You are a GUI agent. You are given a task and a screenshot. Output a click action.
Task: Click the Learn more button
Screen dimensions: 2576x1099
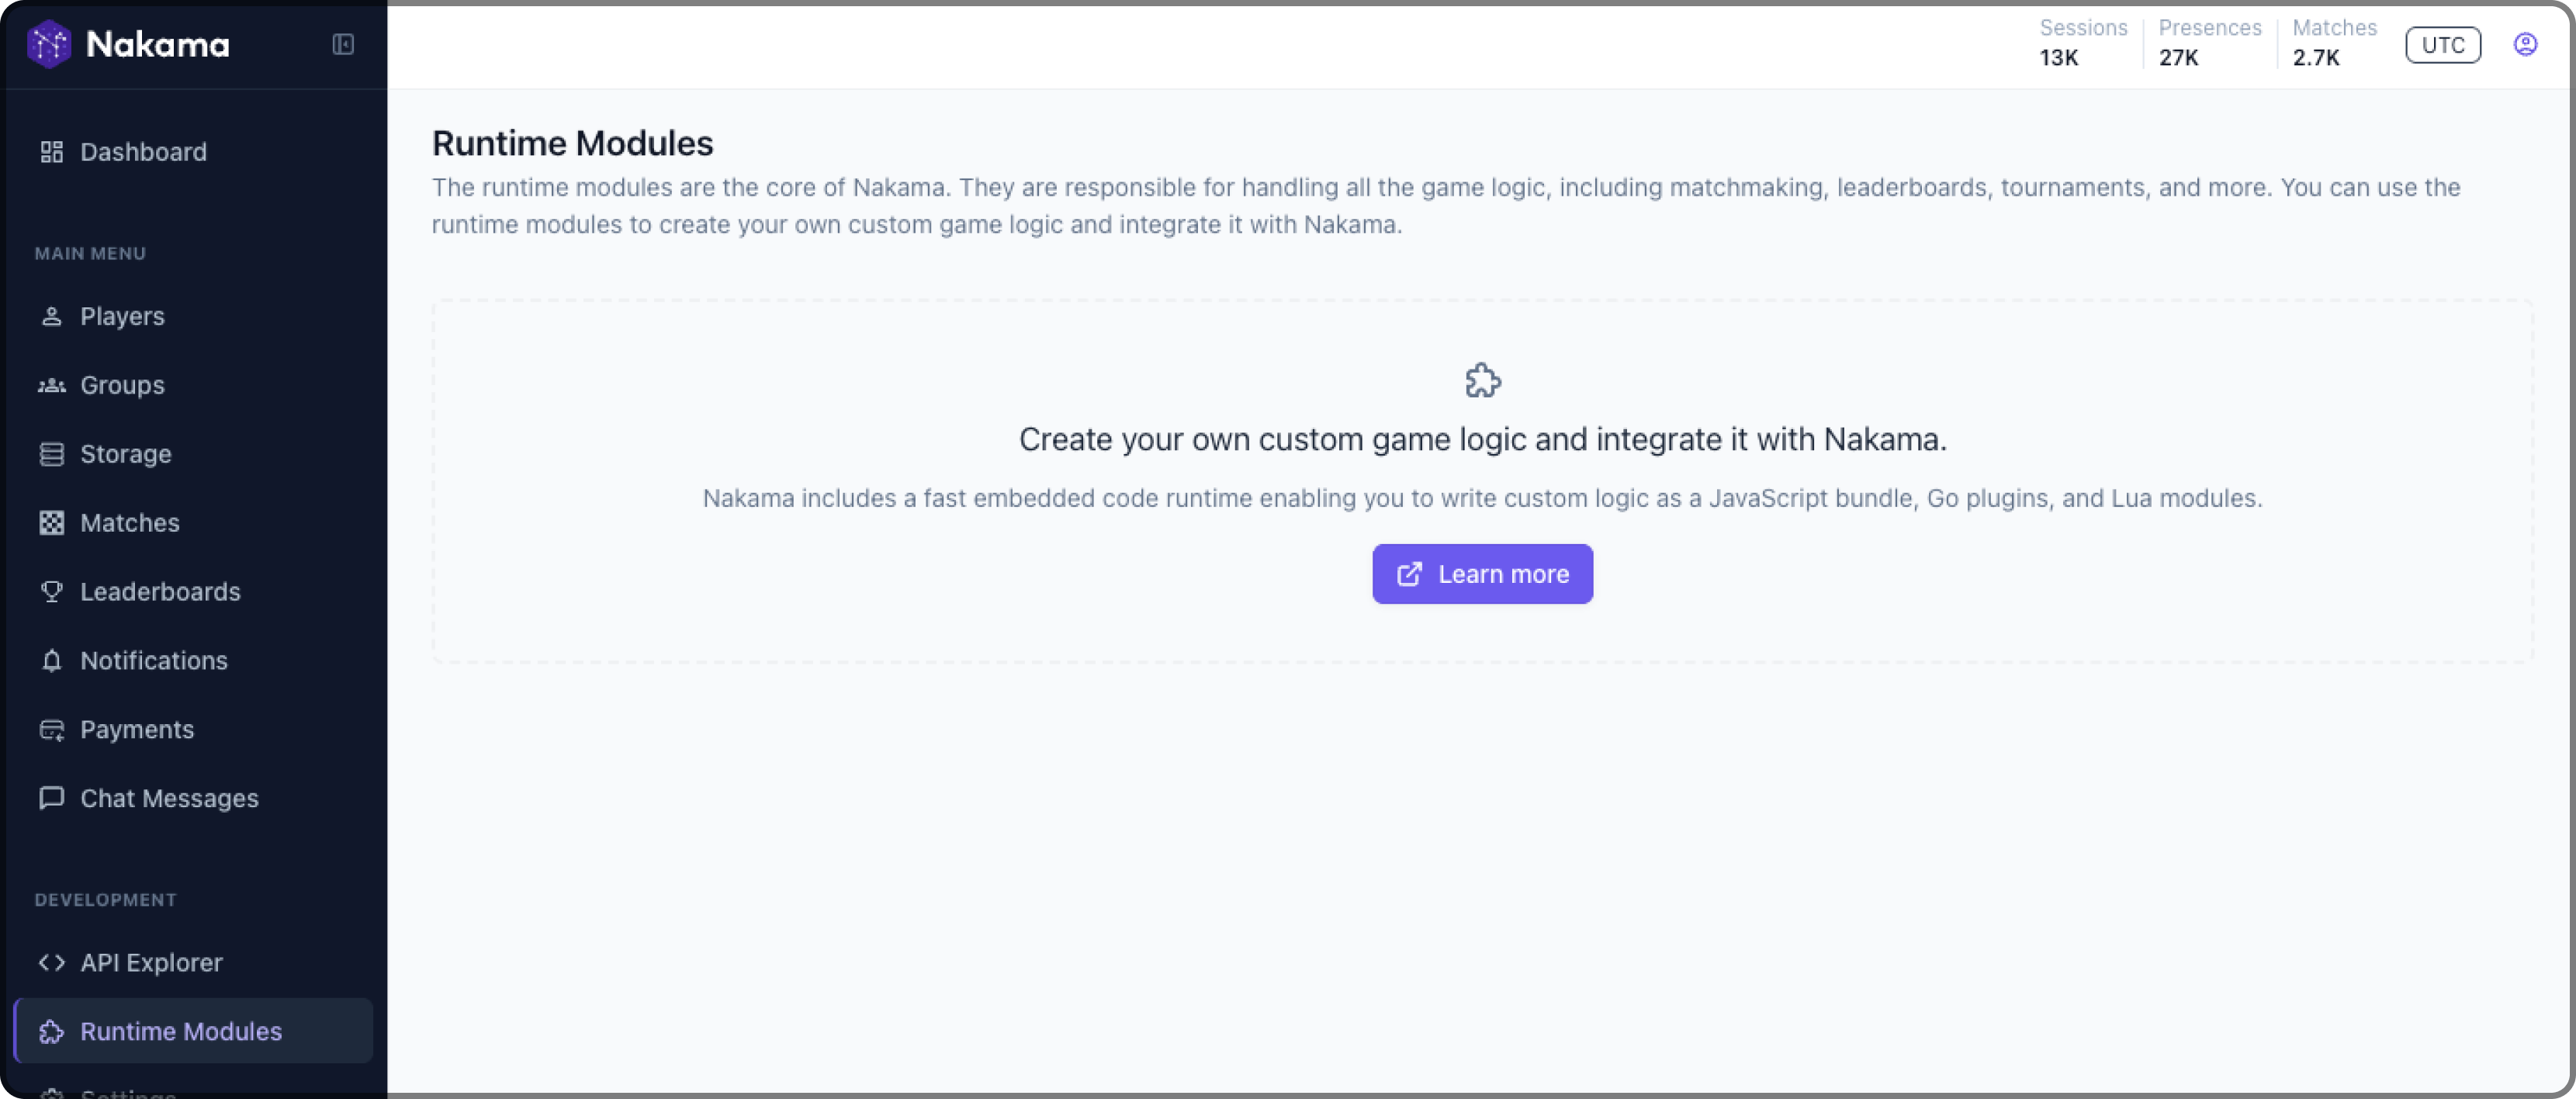pyautogui.click(x=1482, y=574)
